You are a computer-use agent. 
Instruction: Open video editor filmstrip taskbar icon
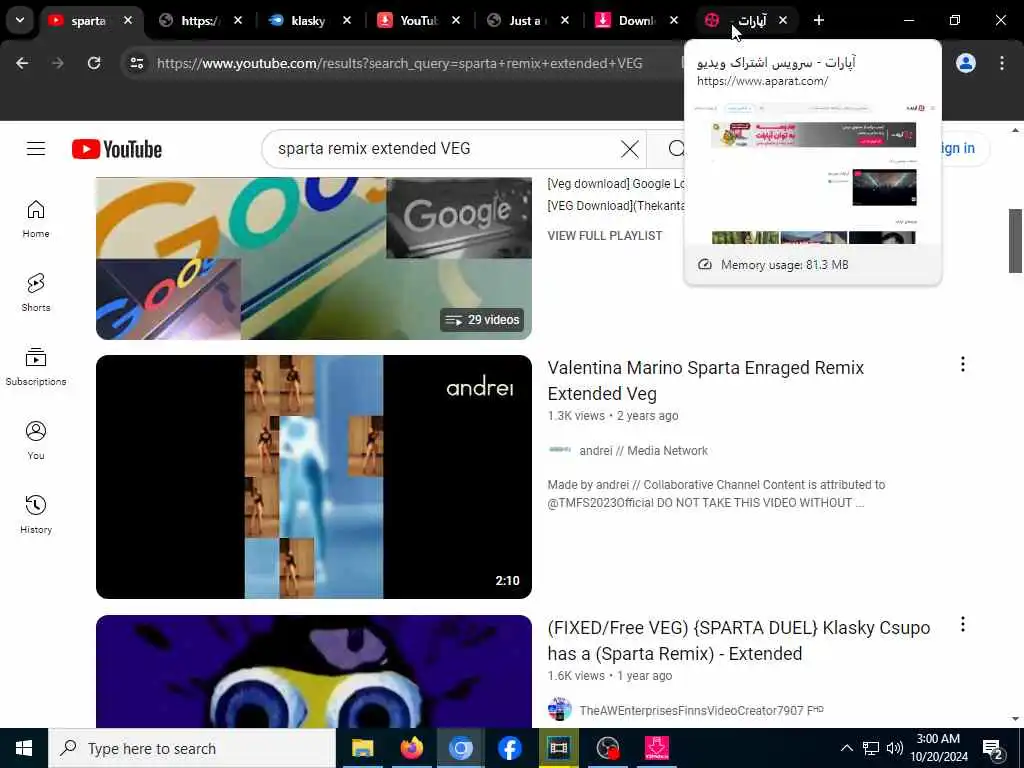558,748
